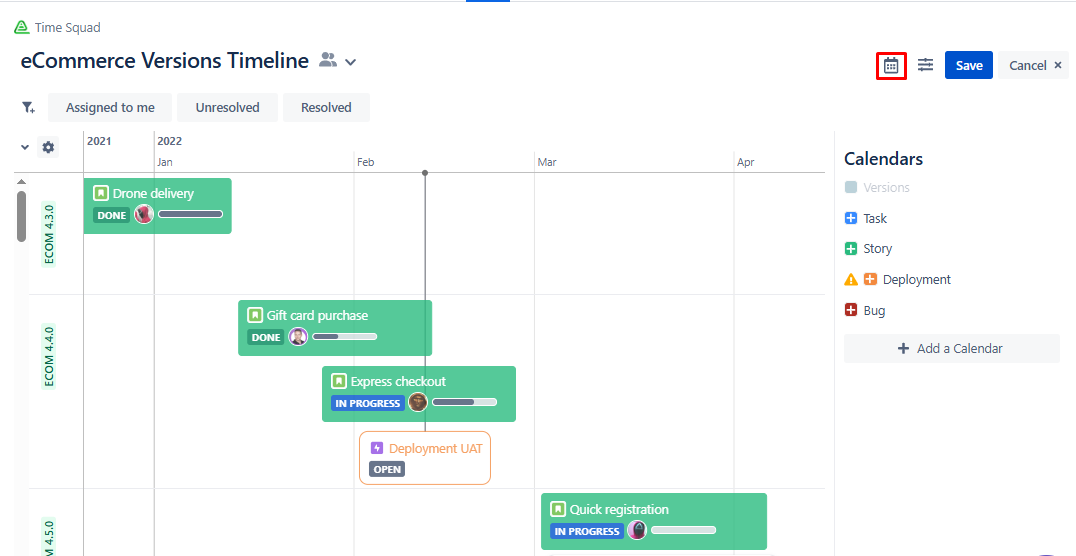
Task: Click Add a Calendar button
Action: pos(951,349)
